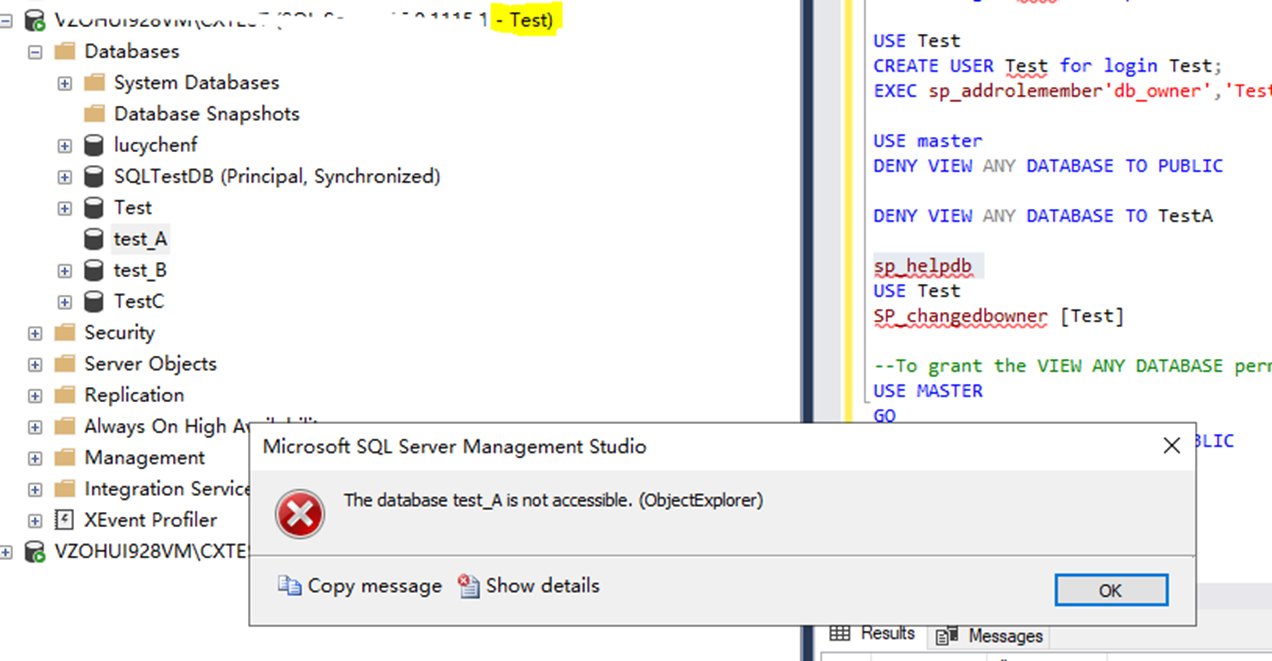
Task: Select the Database Snapshots label
Action: coord(207,113)
